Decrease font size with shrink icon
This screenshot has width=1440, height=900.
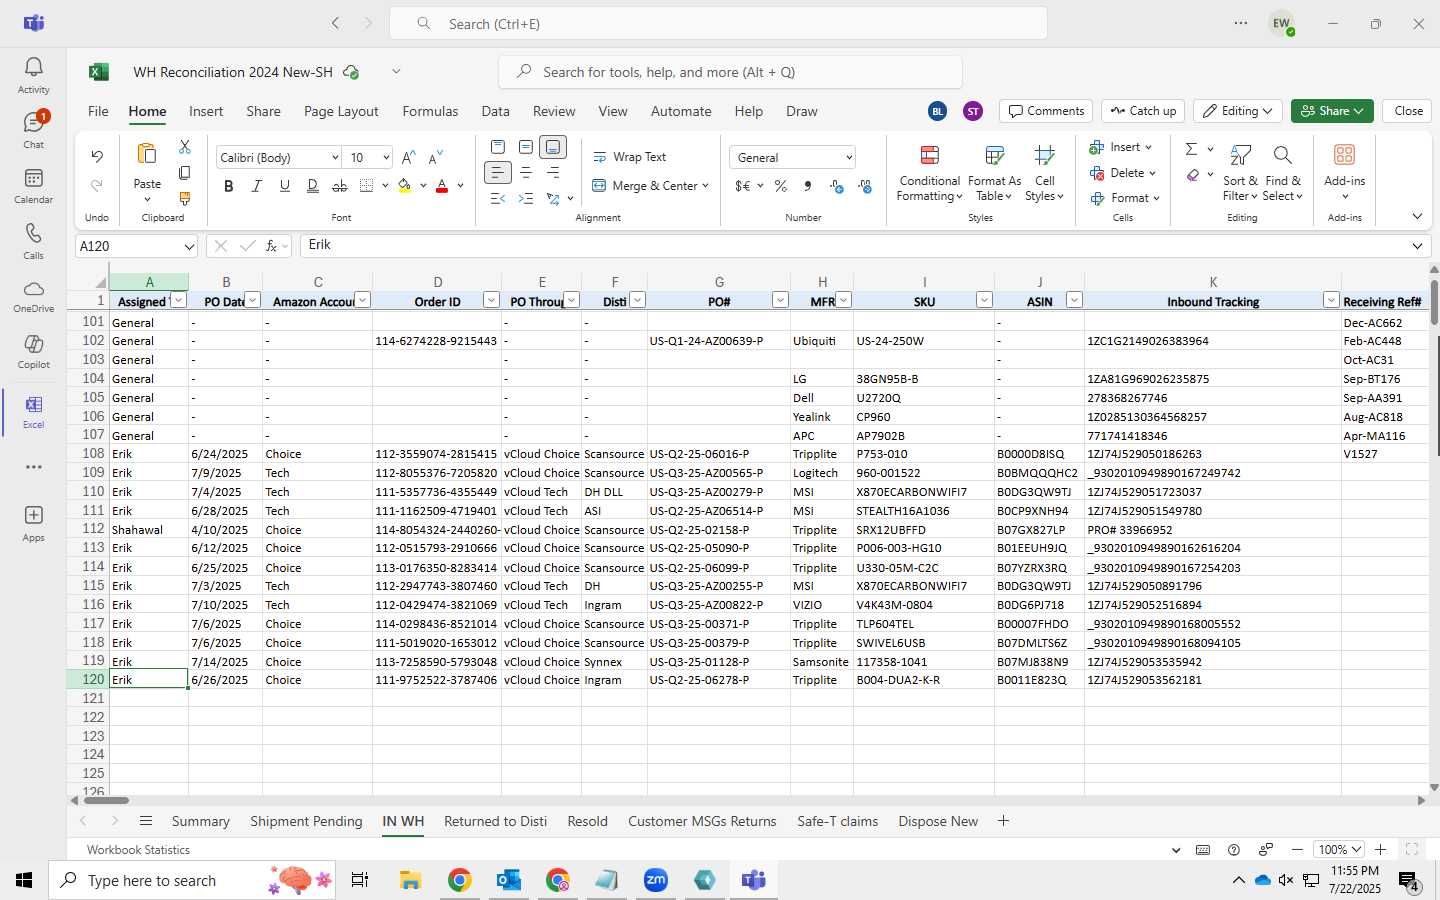click(x=436, y=158)
